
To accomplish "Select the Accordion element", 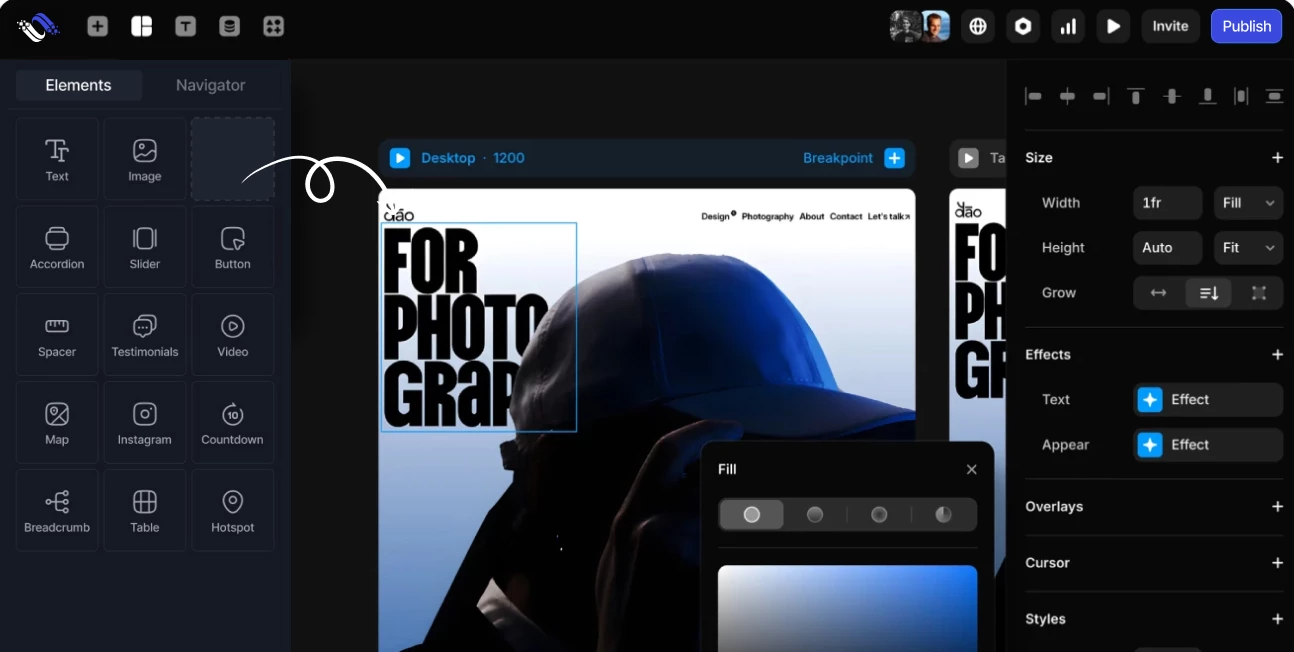I will tap(57, 247).
